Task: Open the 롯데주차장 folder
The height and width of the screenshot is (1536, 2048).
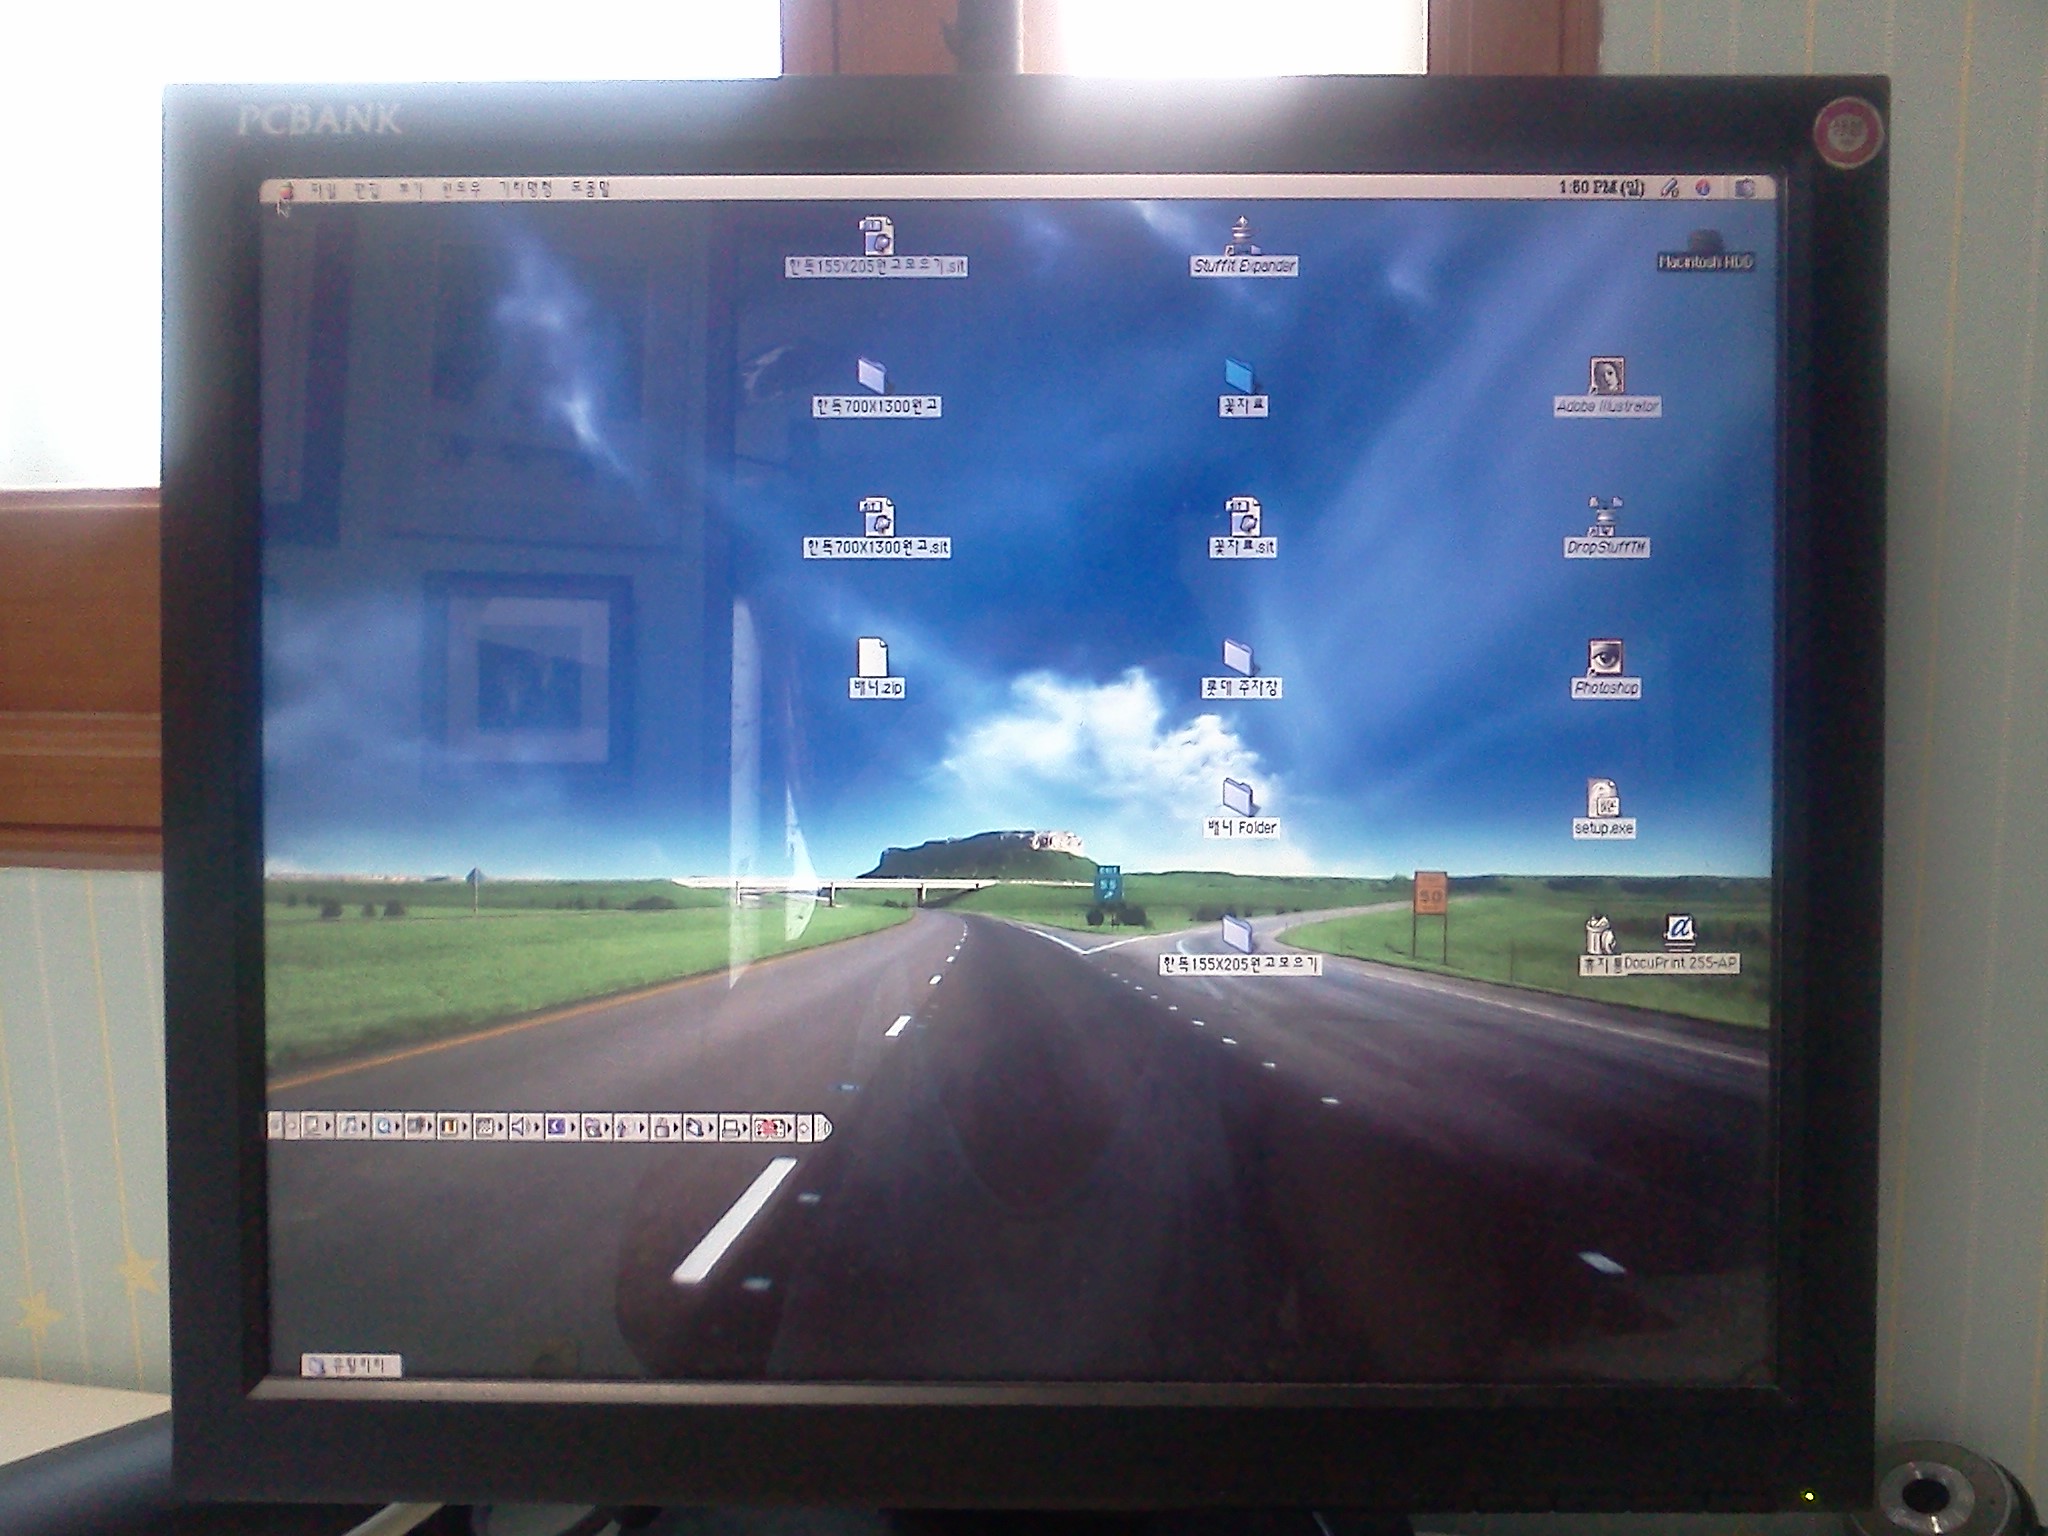Action: (1239, 658)
